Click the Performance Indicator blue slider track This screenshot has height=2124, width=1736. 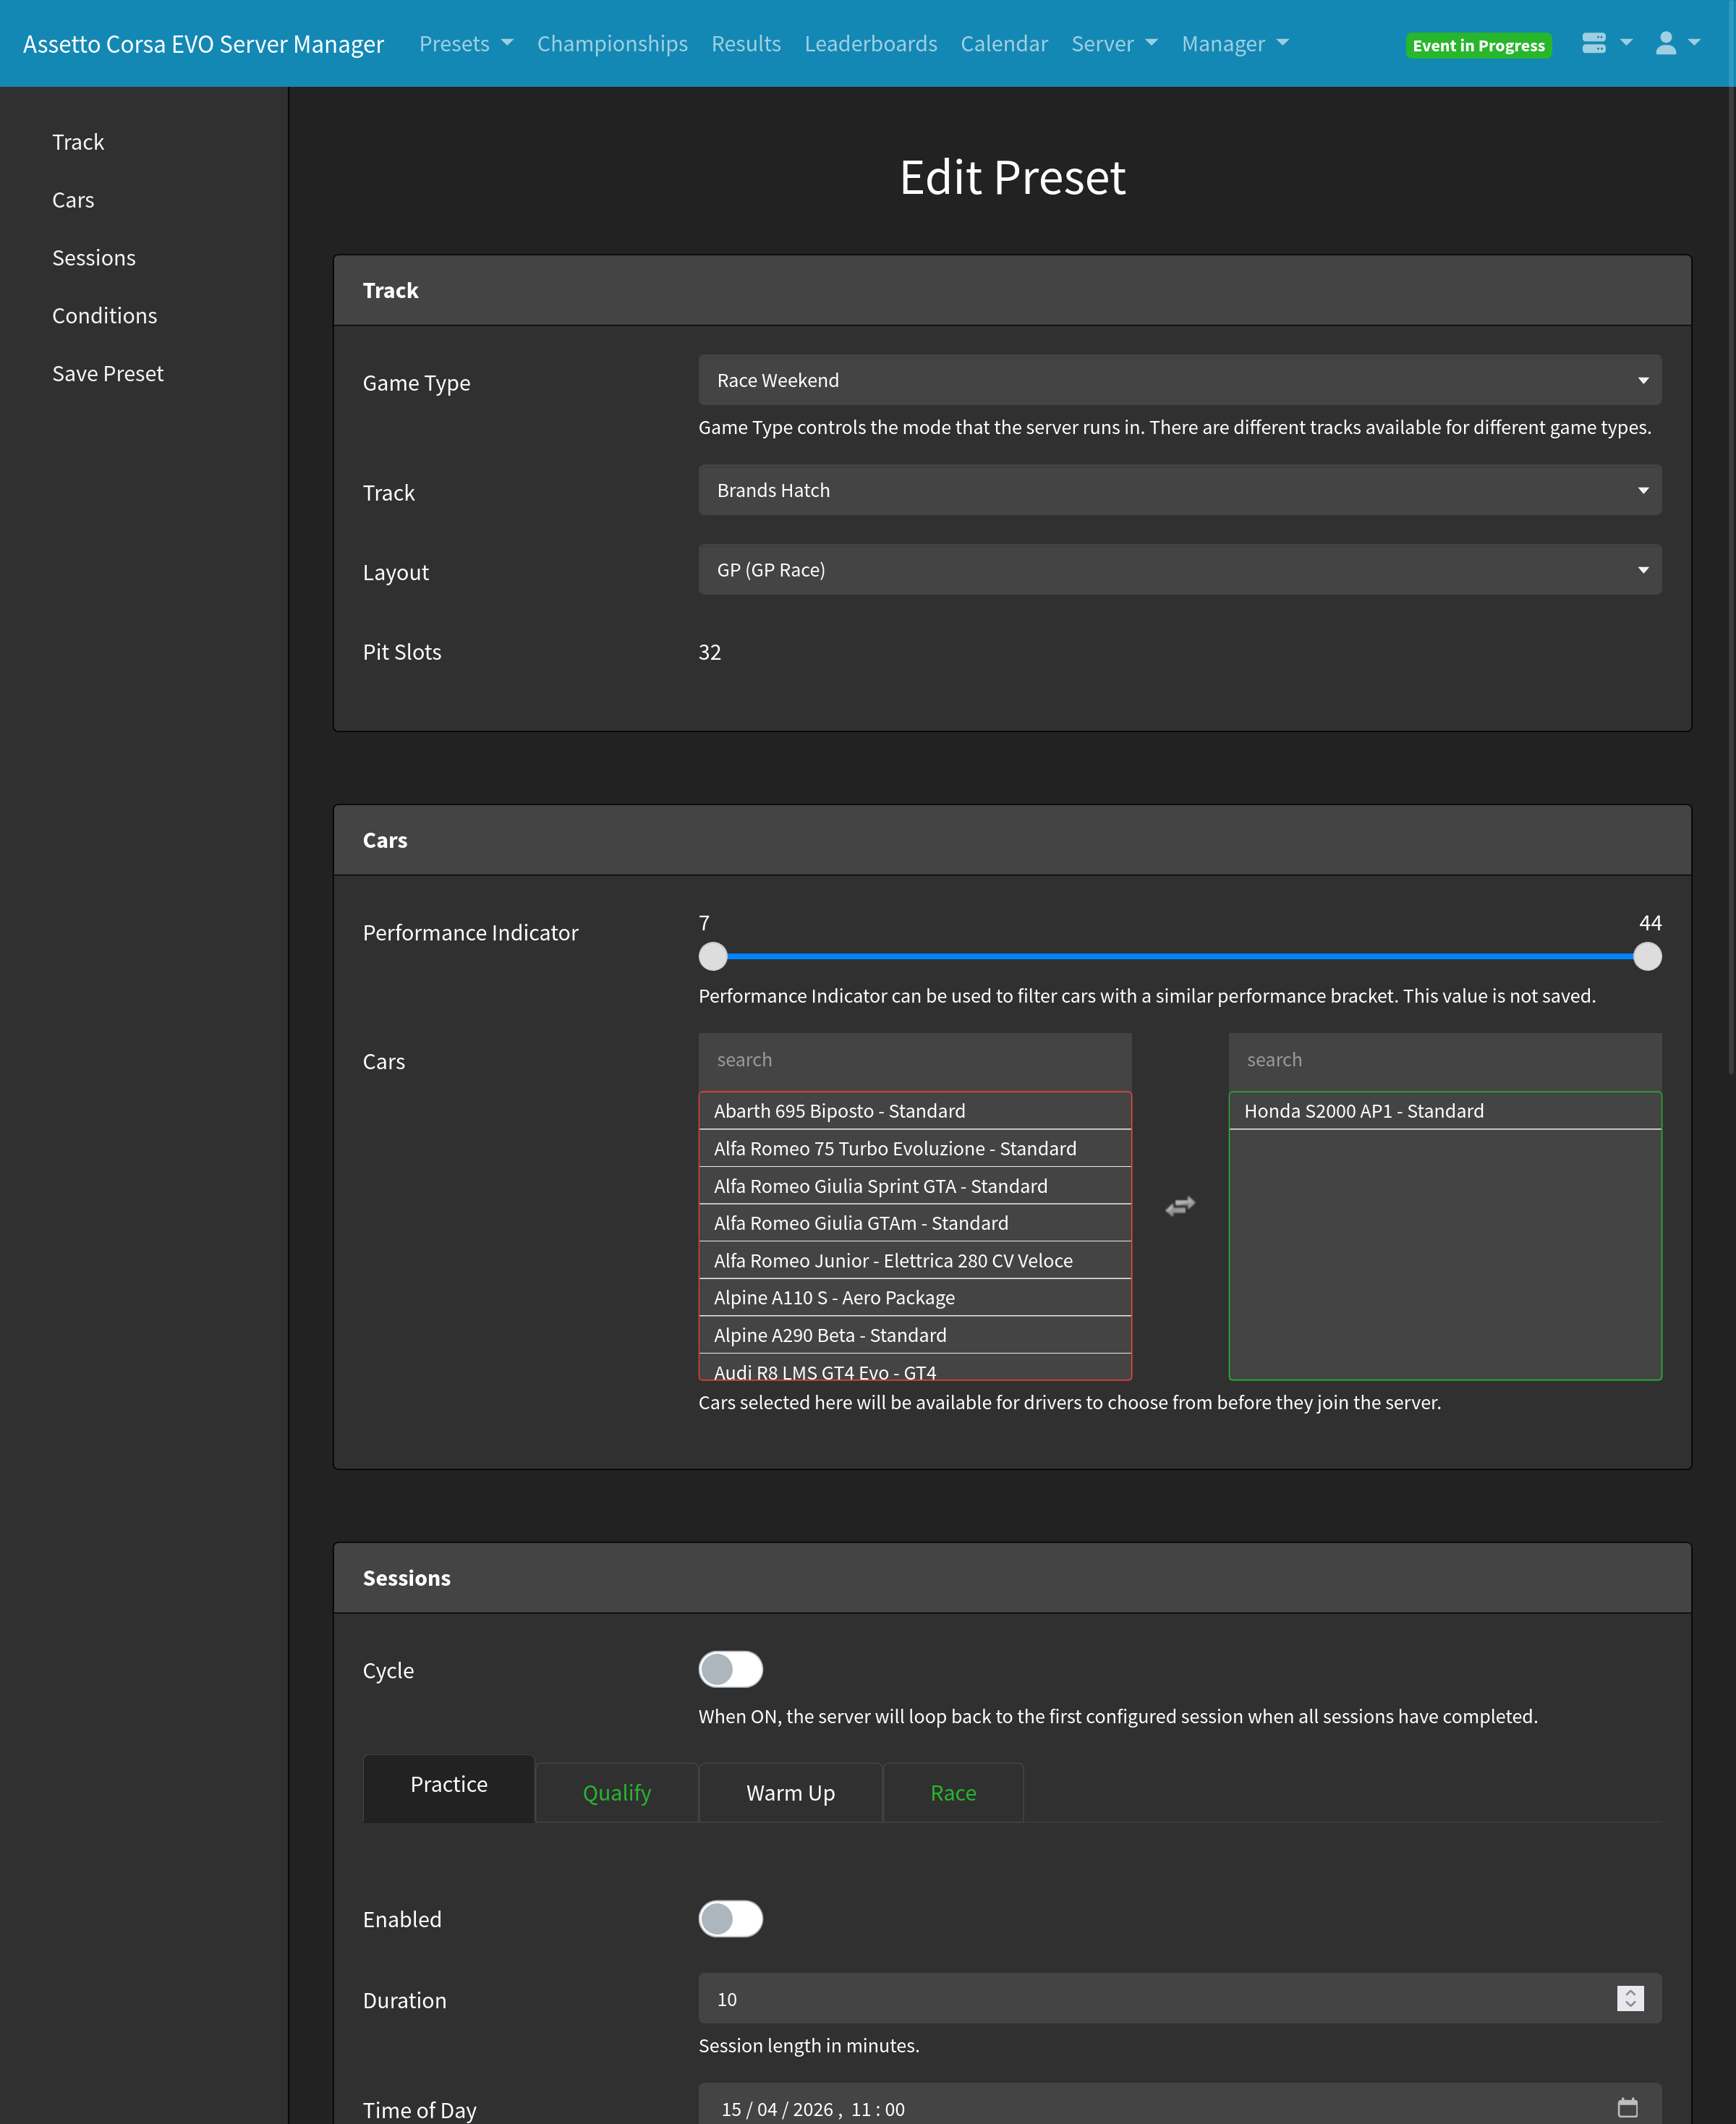(1180, 956)
